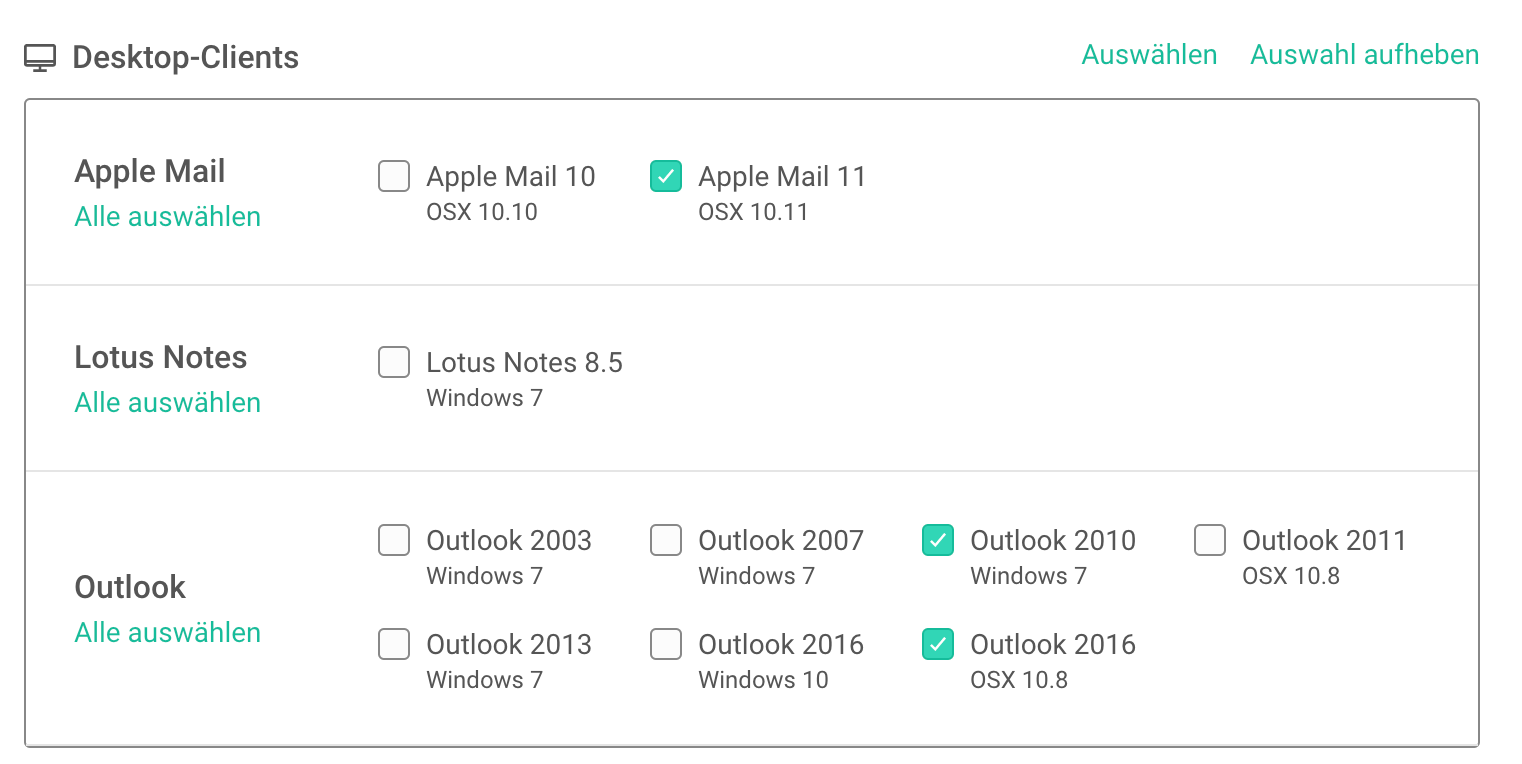The height and width of the screenshot is (764, 1522).
Task: Select the Outlook 2007 checkbox
Action: [x=666, y=540]
